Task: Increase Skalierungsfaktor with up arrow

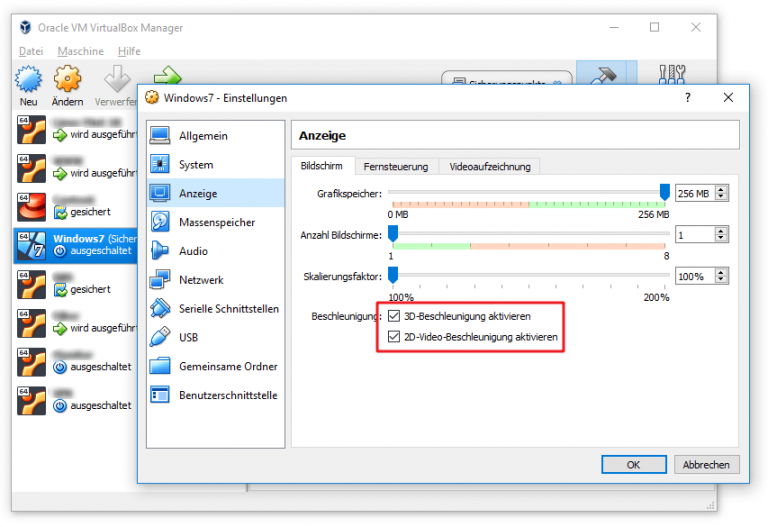Action: coord(720,273)
